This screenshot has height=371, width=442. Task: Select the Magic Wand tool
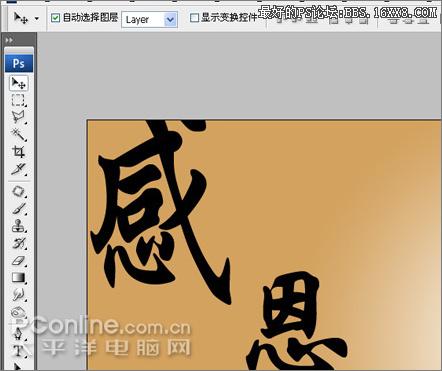[18, 134]
